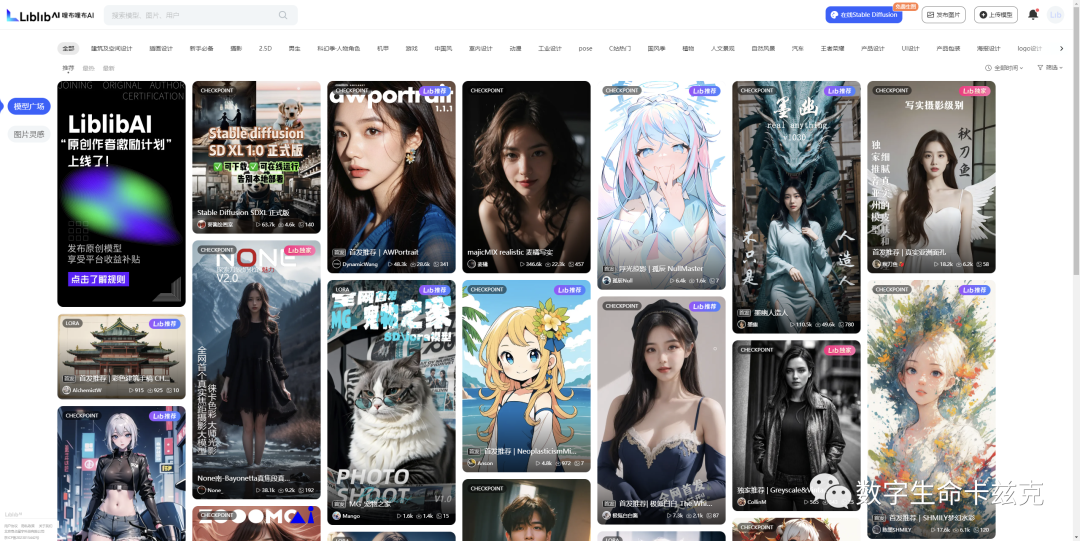Select the pose category tab
Image resolution: width=1080 pixels, height=541 pixels.
pyautogui.click(x=585, y=48)
